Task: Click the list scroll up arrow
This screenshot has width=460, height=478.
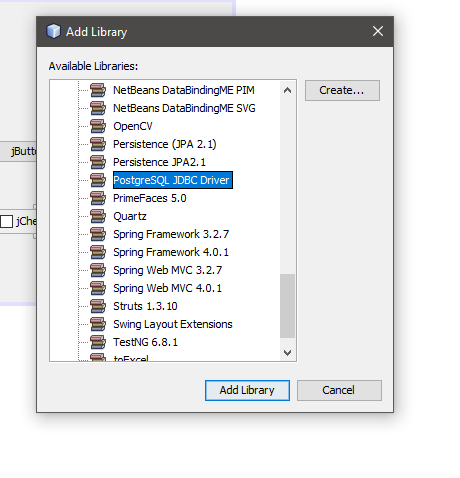Action: pyautogui.click(x=287, y=90)
